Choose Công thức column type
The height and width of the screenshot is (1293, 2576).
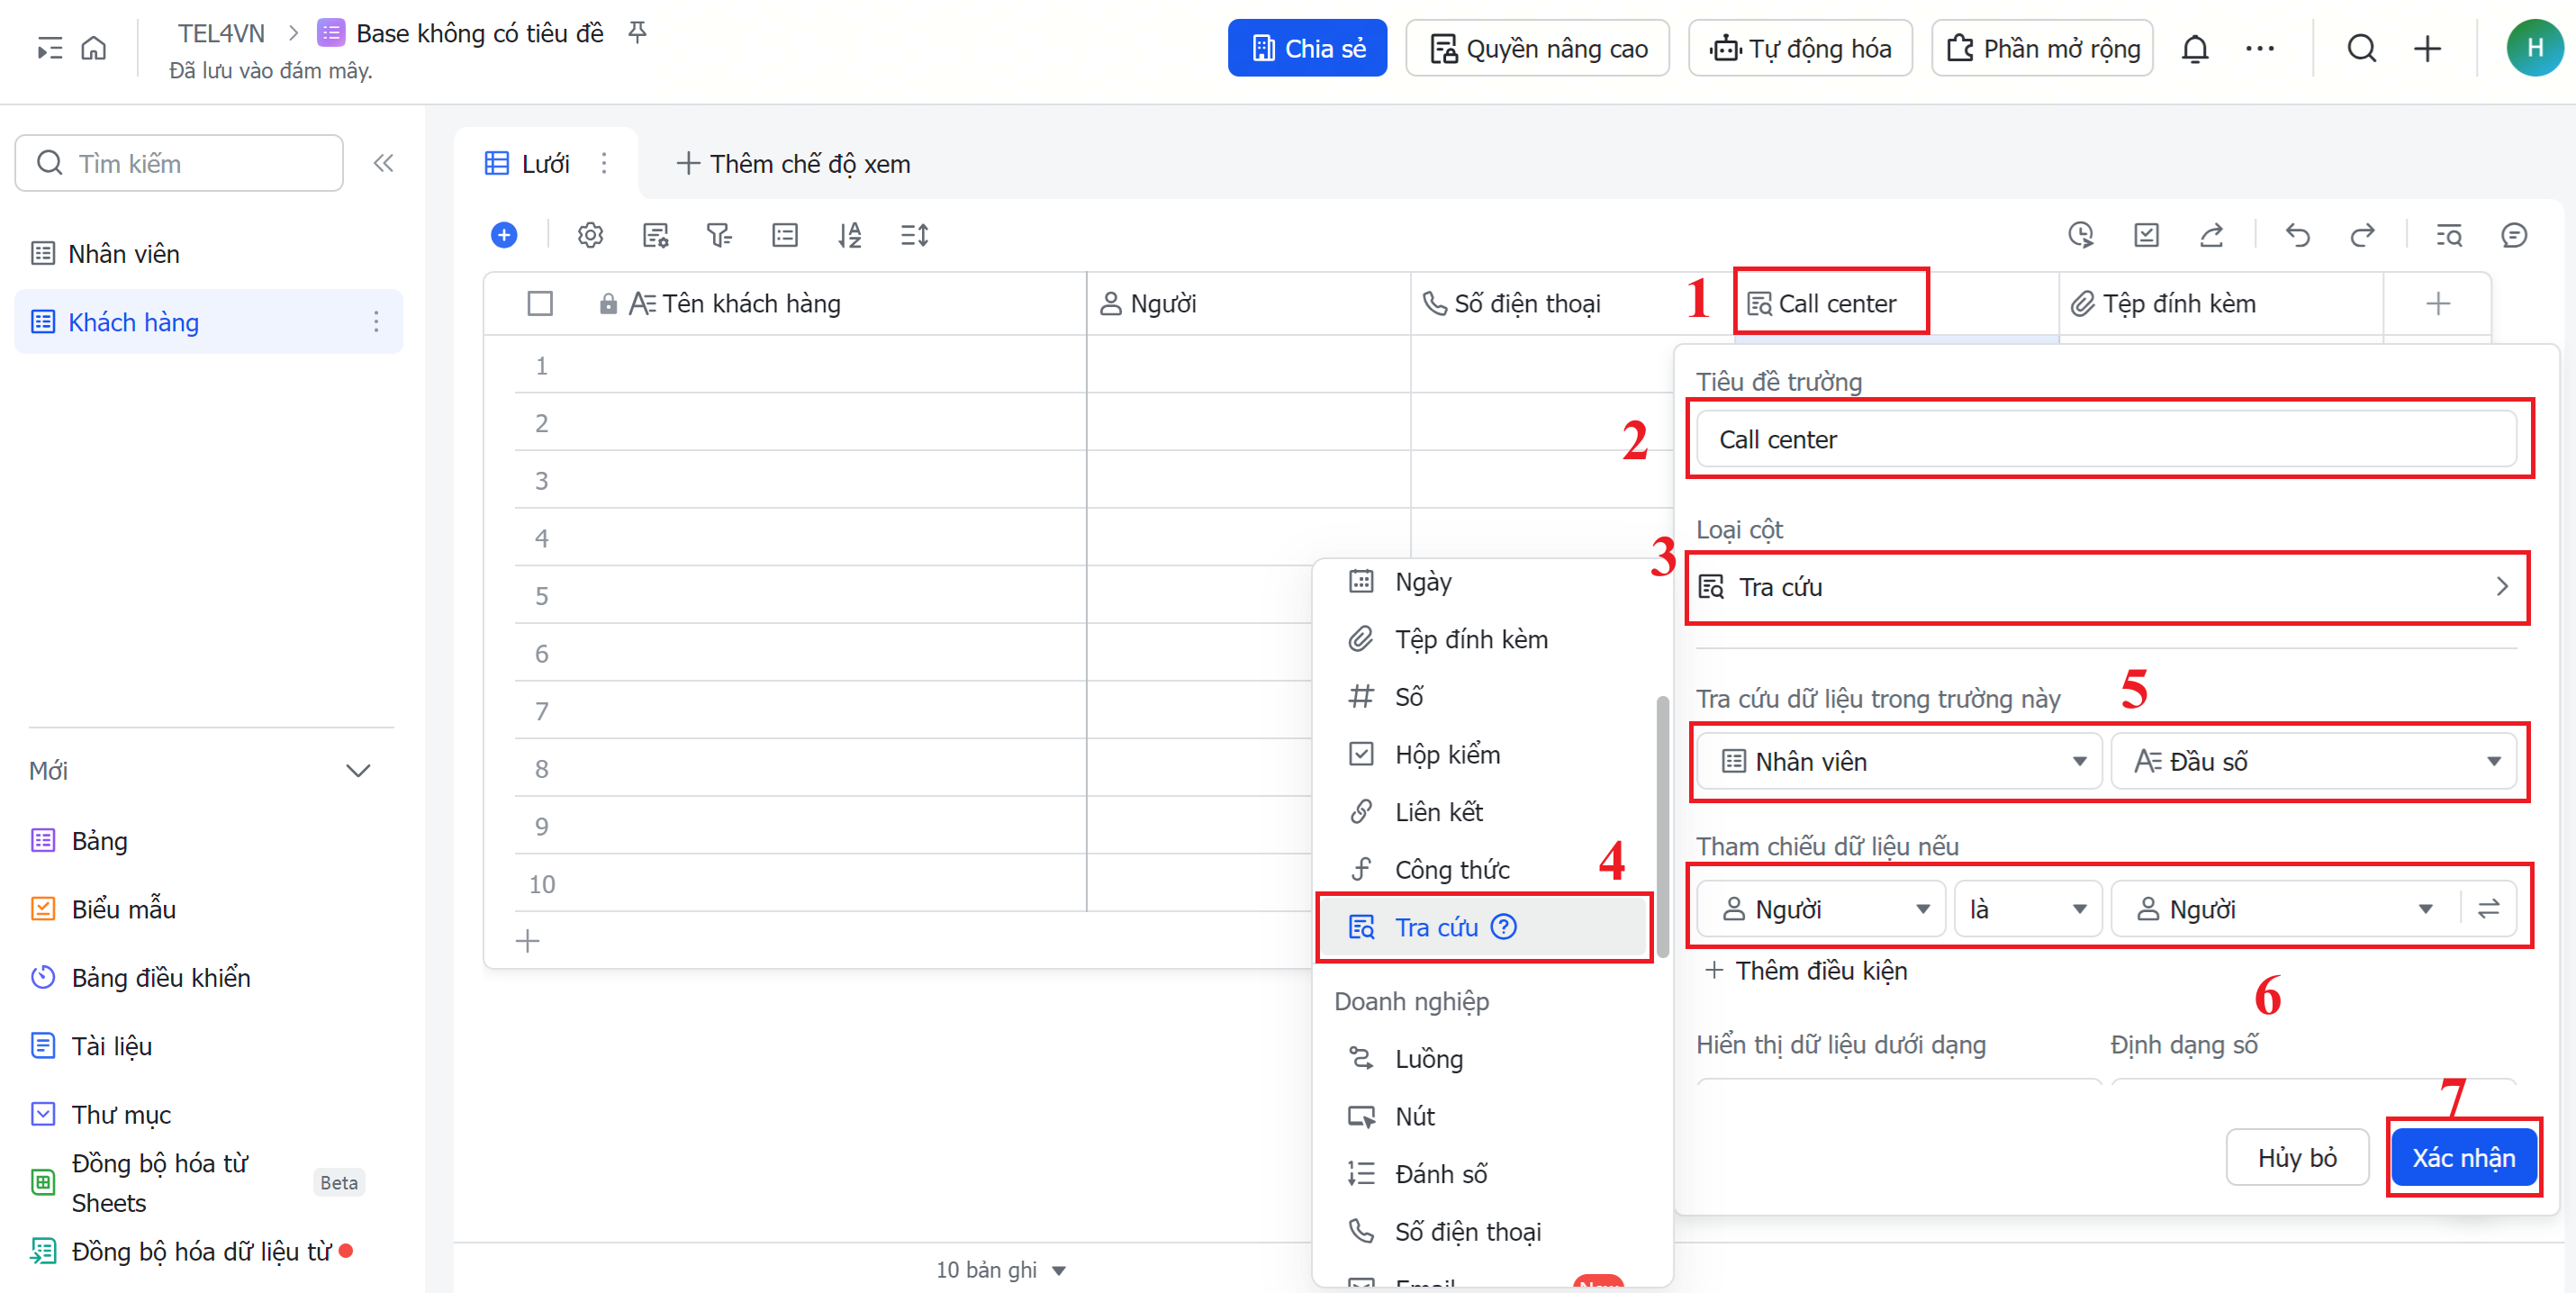tap(1451, 869)
